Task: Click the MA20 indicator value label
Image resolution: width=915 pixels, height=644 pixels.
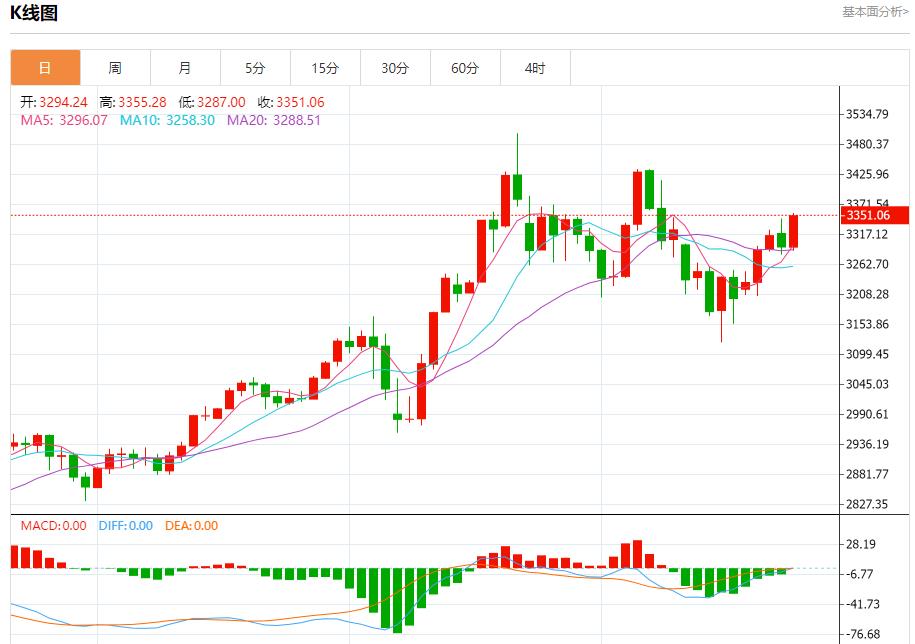Action: (x=273, y=120)
